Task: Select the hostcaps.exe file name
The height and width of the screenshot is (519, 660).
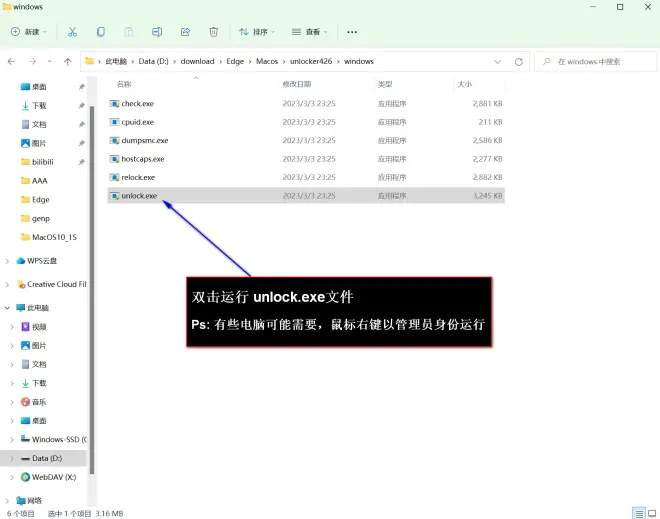Action: (x=143, y=159)
